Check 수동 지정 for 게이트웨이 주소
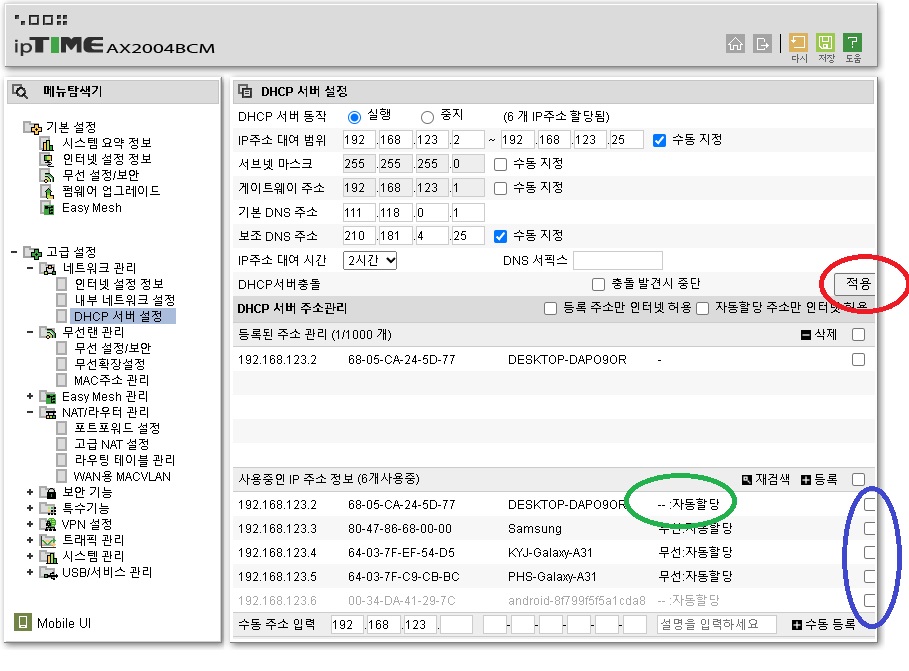Screen dimensions: 909x671 tap(500, 188)
